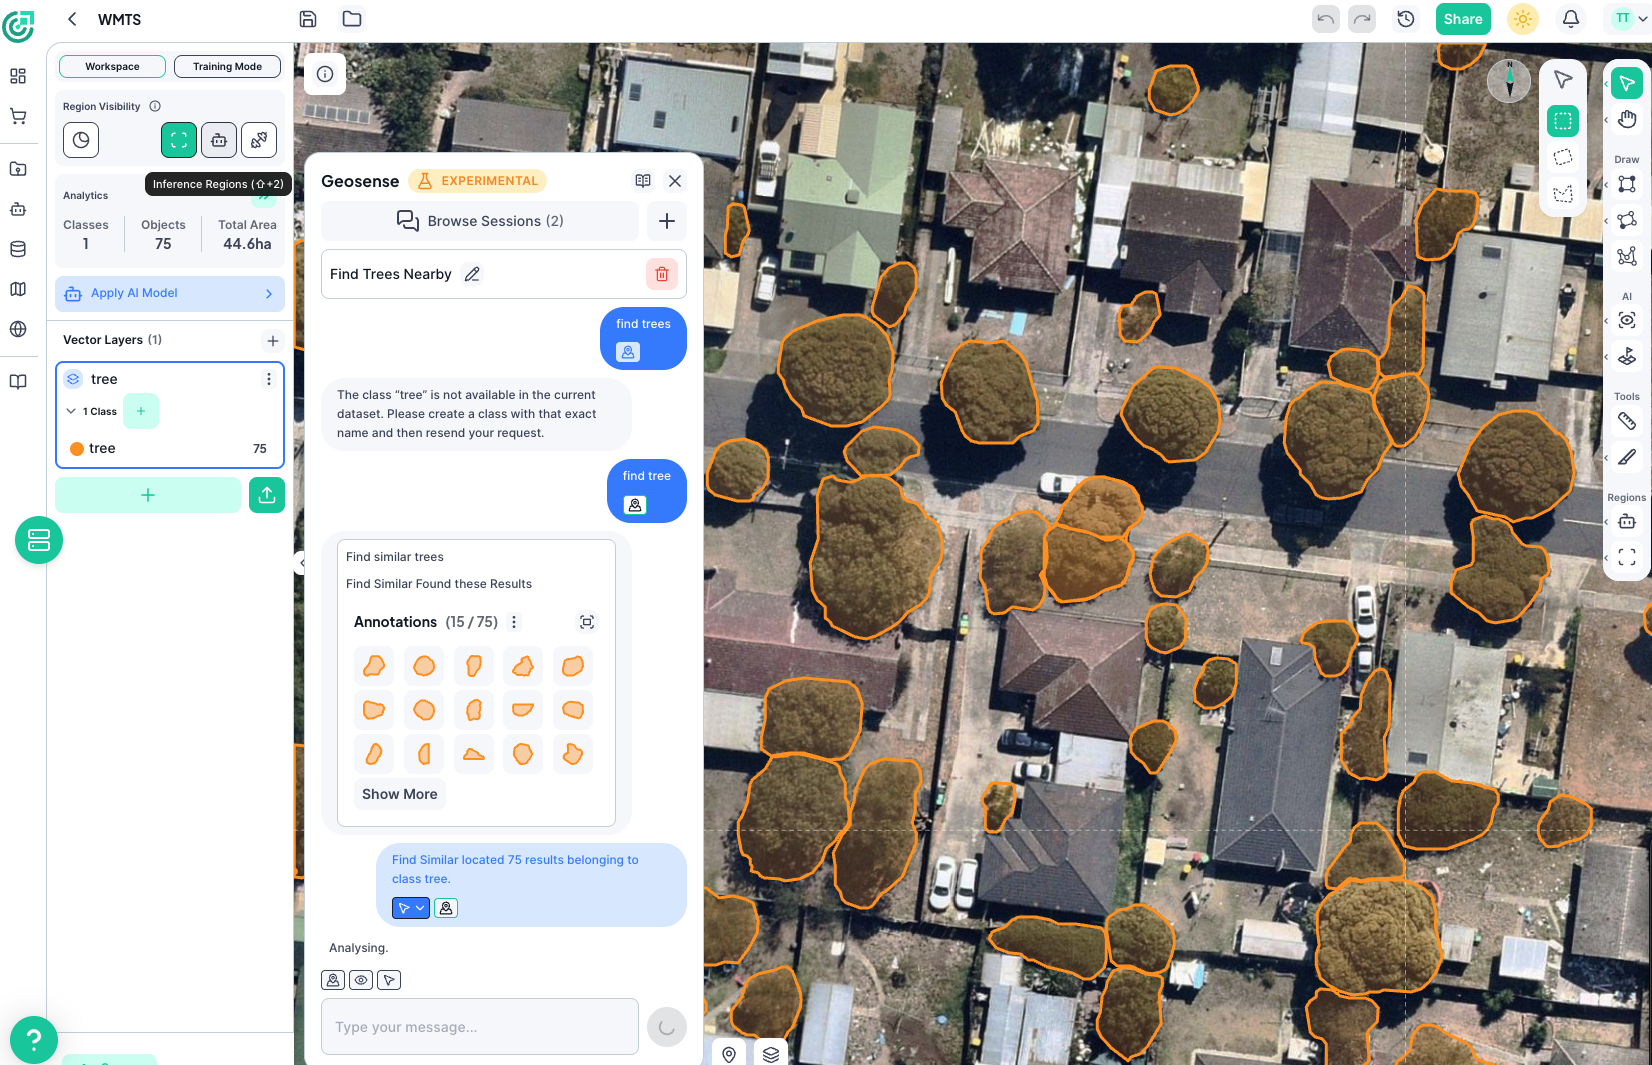This screenshot has height=1065, width=1652.
Task: Open Apply AI Model
Action: coord(170,293)
